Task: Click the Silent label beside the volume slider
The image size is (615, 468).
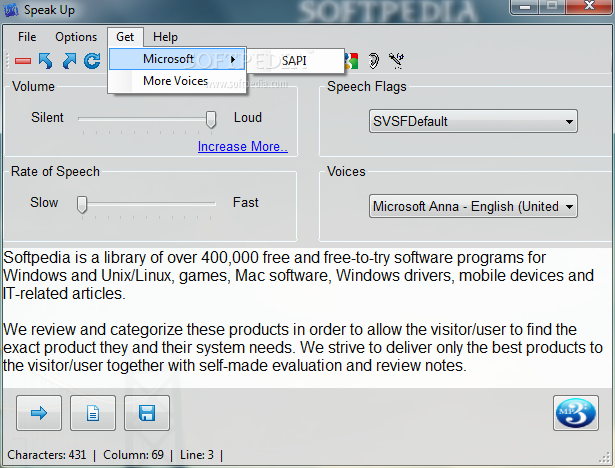Action: click(x=47, y=117)
